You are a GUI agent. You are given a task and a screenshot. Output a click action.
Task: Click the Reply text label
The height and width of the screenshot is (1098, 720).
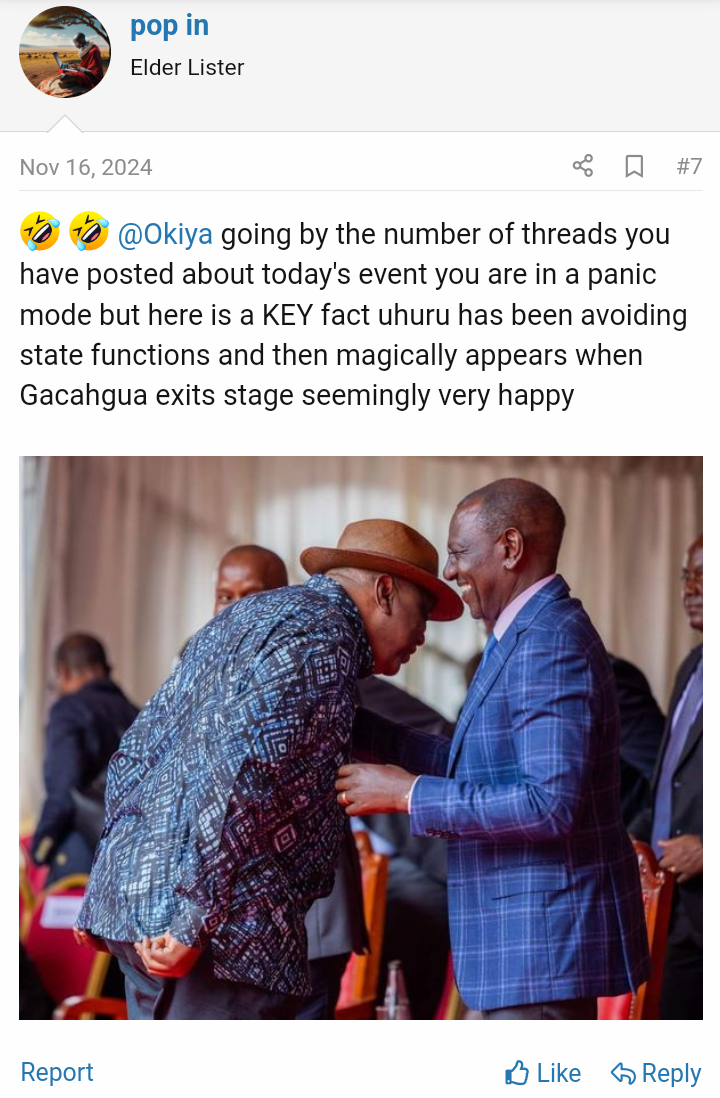click(x=671, y=1073)
